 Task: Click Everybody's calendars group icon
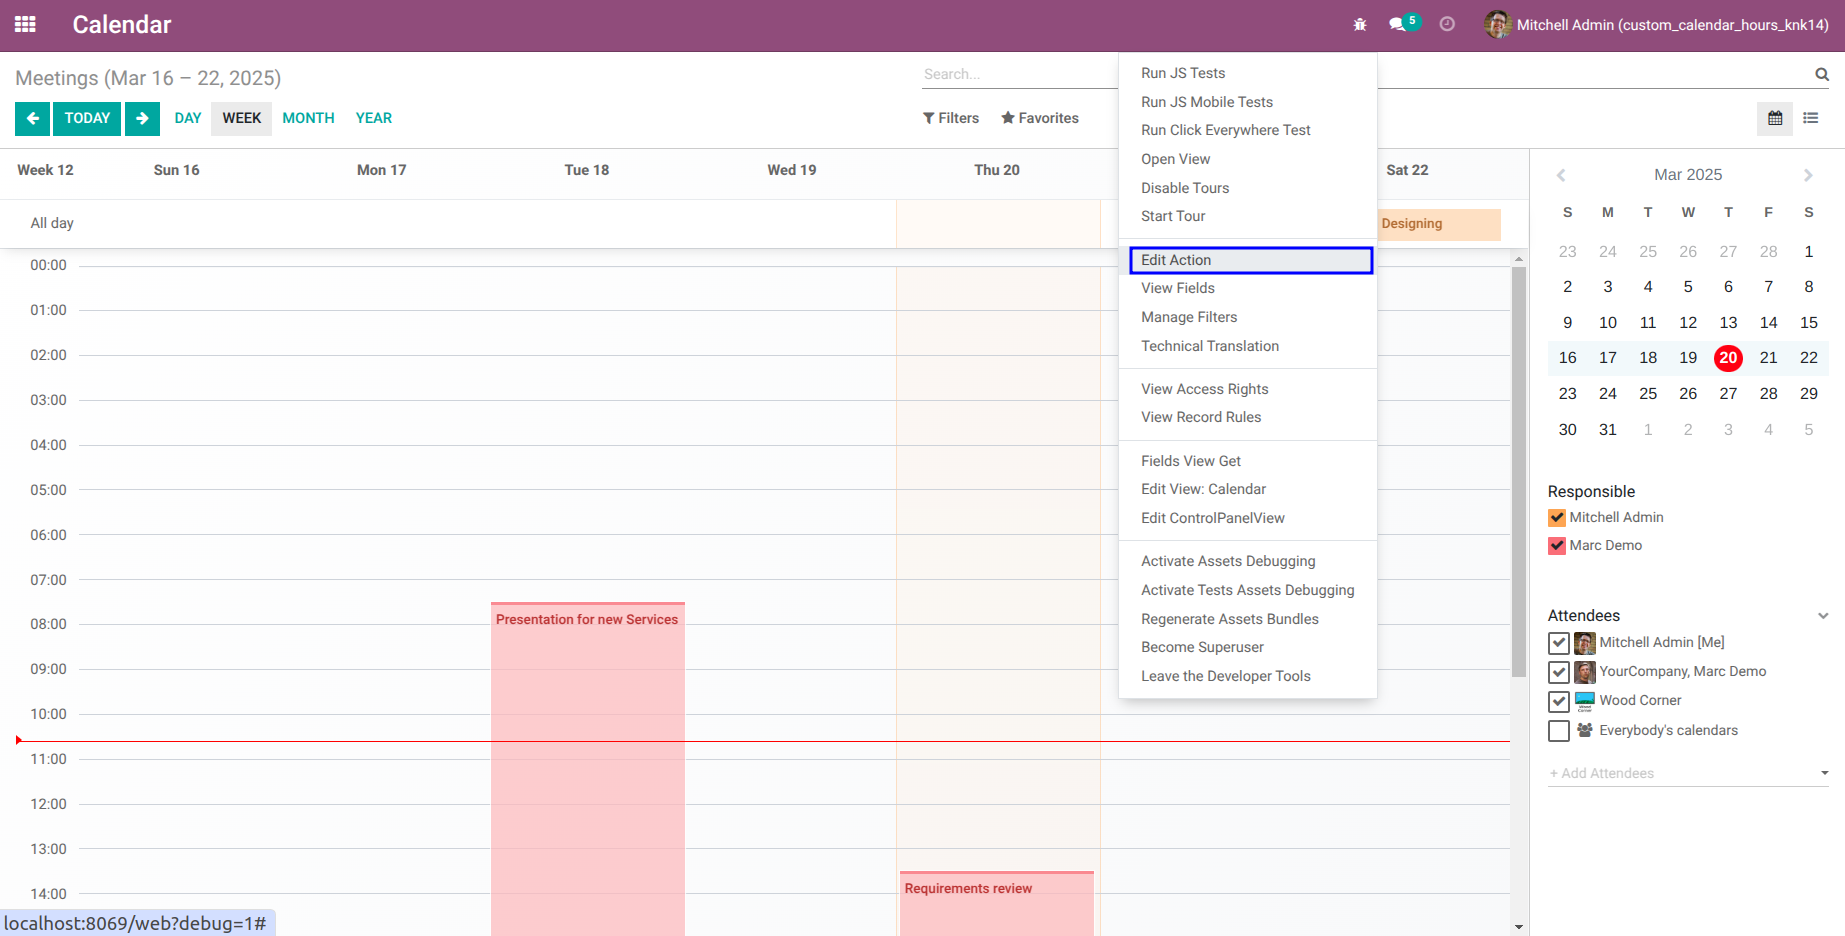click(x=1585, y=730)
